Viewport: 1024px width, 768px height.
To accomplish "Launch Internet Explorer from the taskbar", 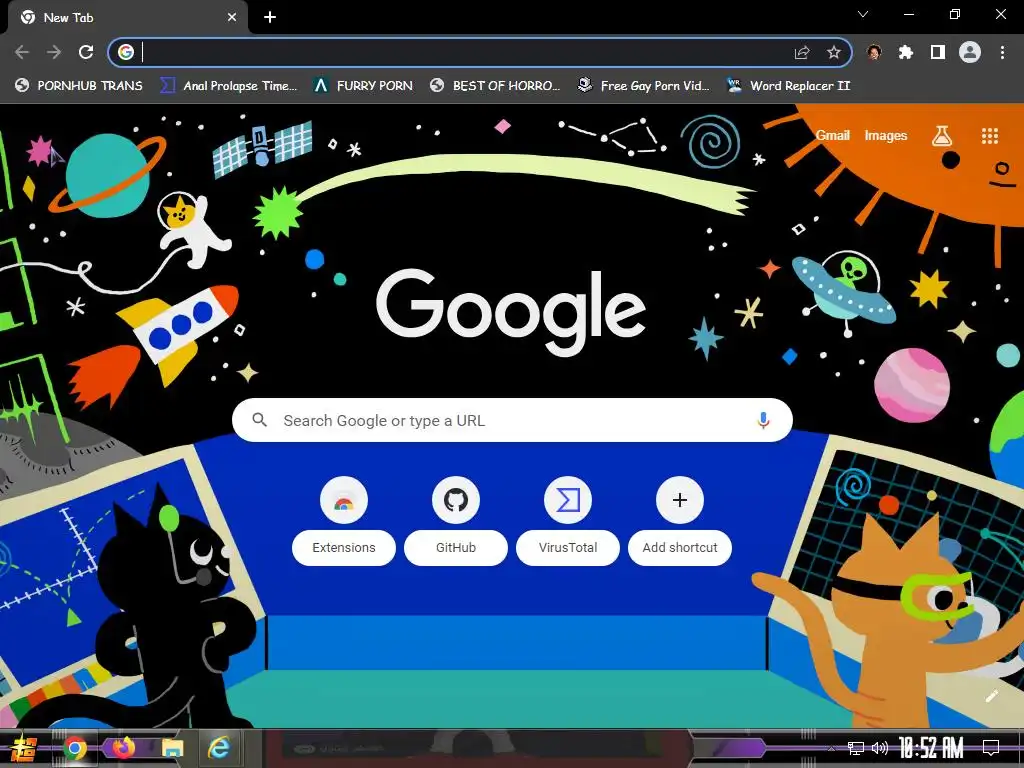I will (219, 748).
